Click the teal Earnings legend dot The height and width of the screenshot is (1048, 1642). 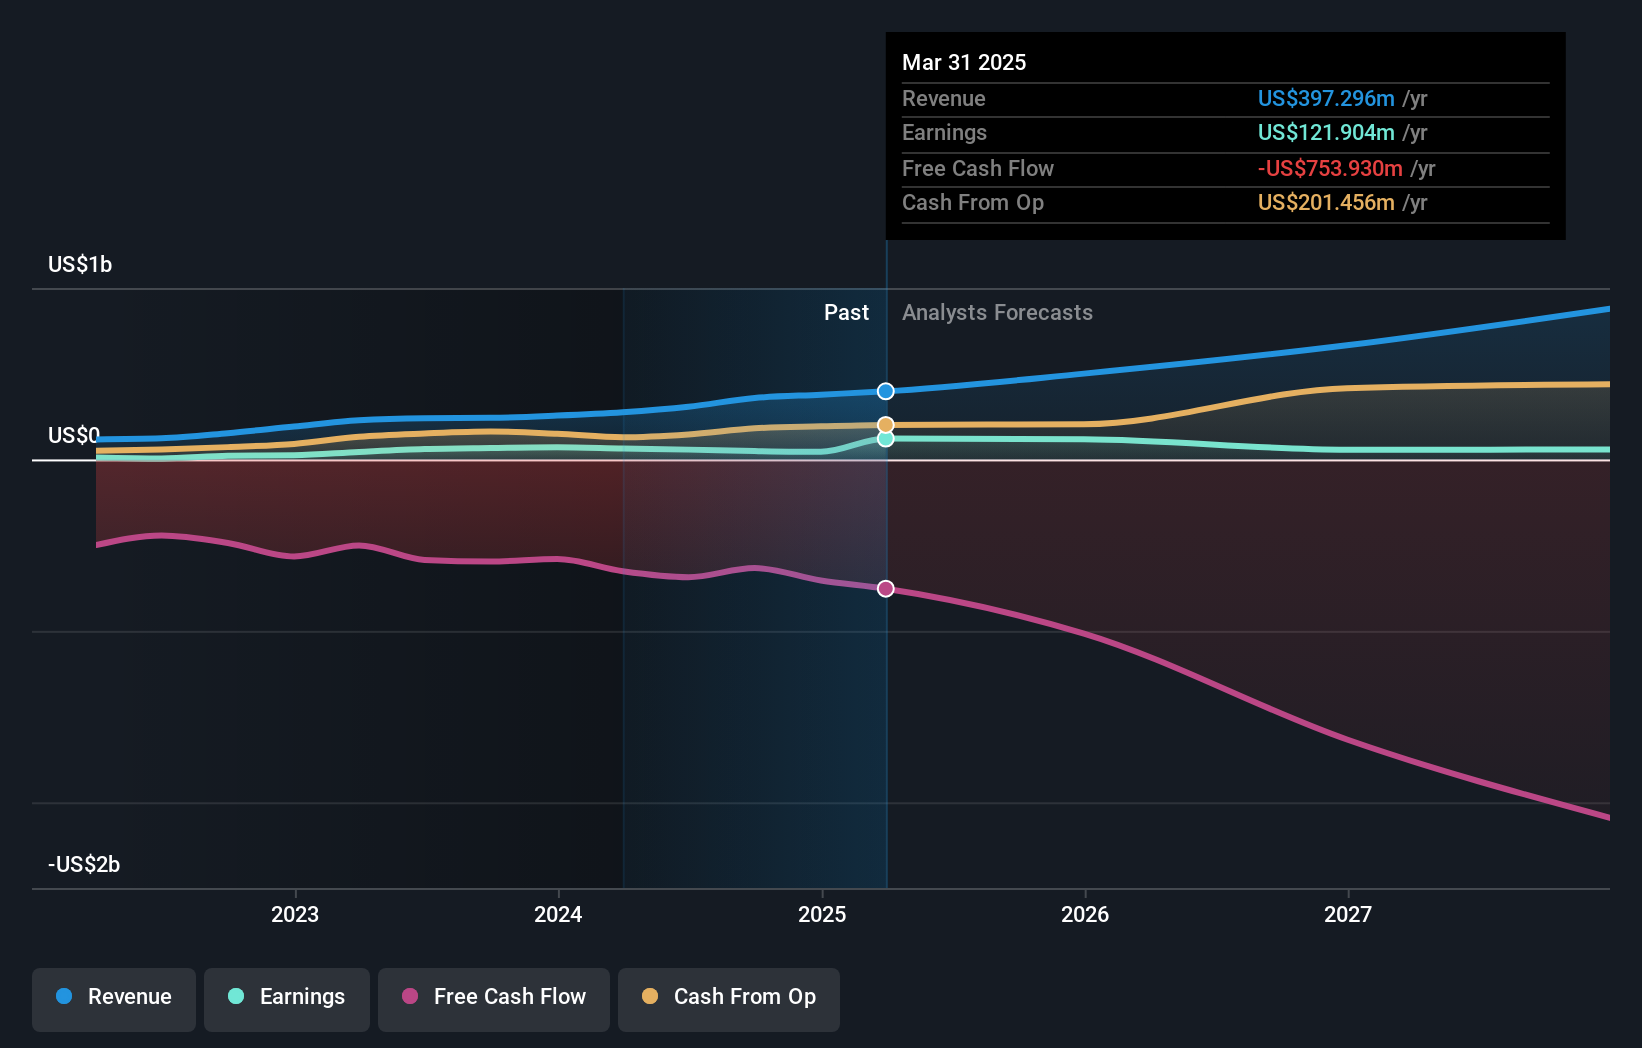[x=236, y=996]
